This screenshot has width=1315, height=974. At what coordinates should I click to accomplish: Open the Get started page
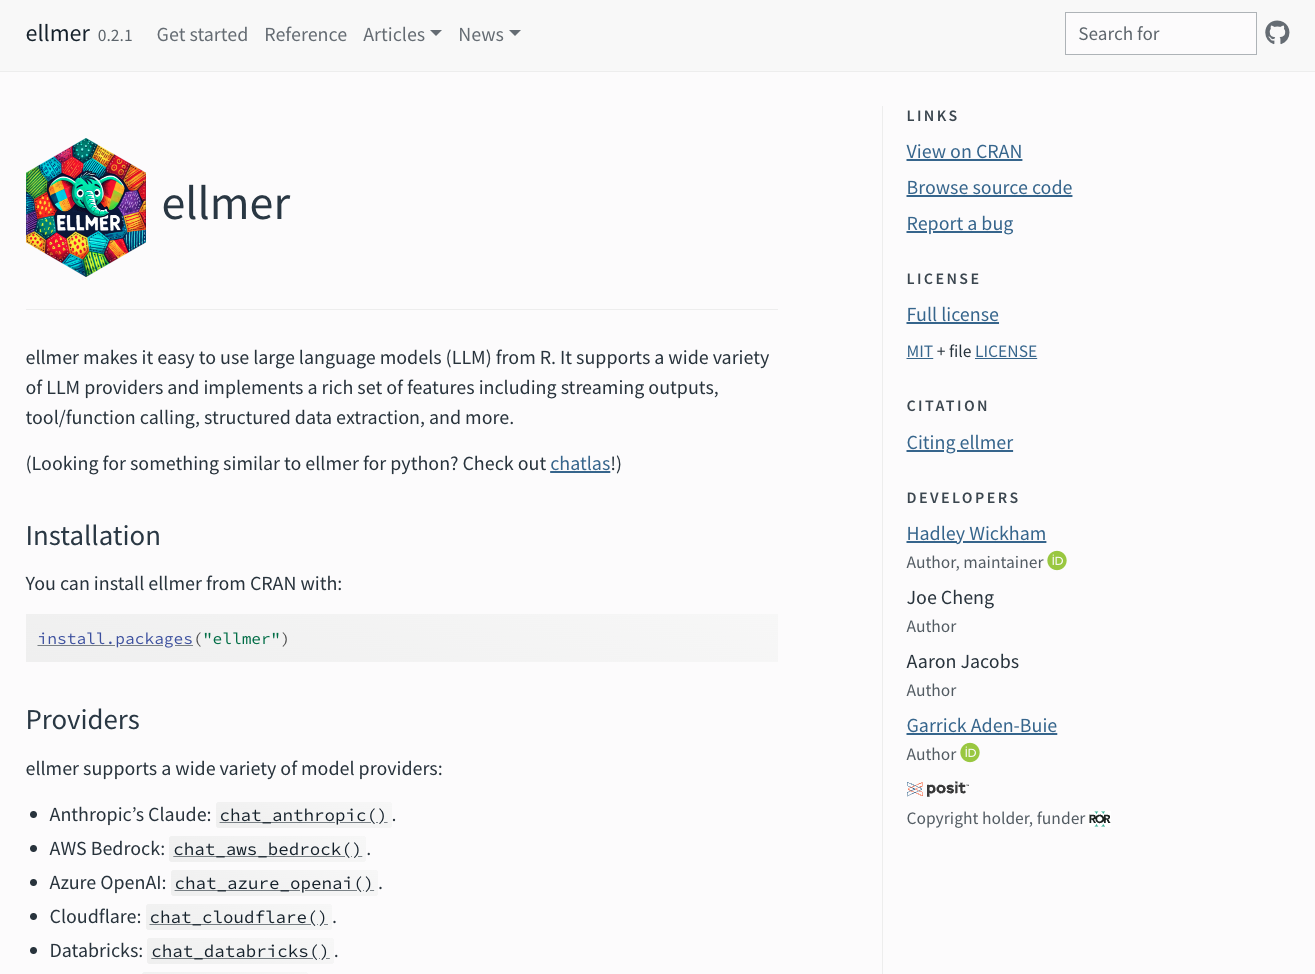pos(202,34)
